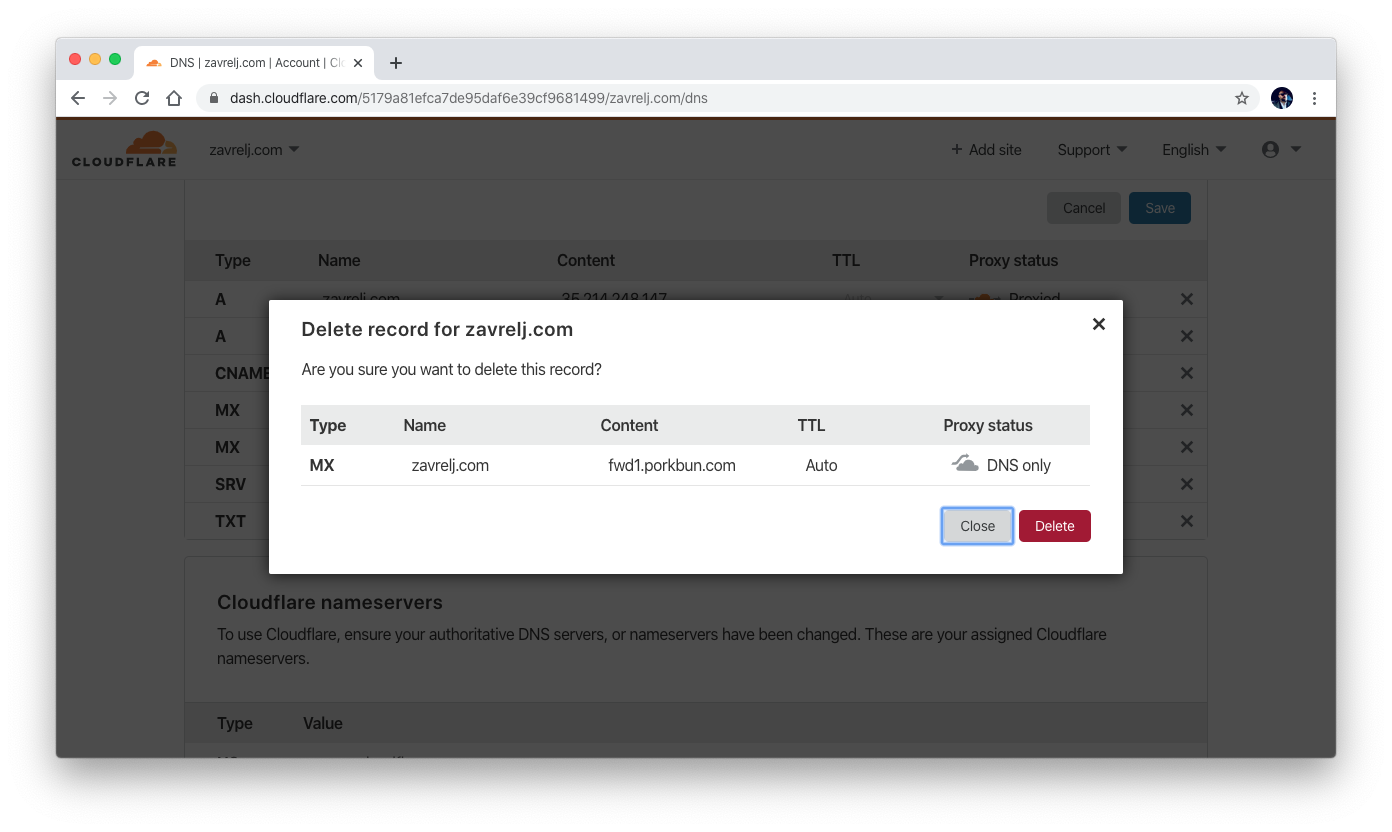Click the Cancel button above the table
The image size is (1392, 832).
1084,208
